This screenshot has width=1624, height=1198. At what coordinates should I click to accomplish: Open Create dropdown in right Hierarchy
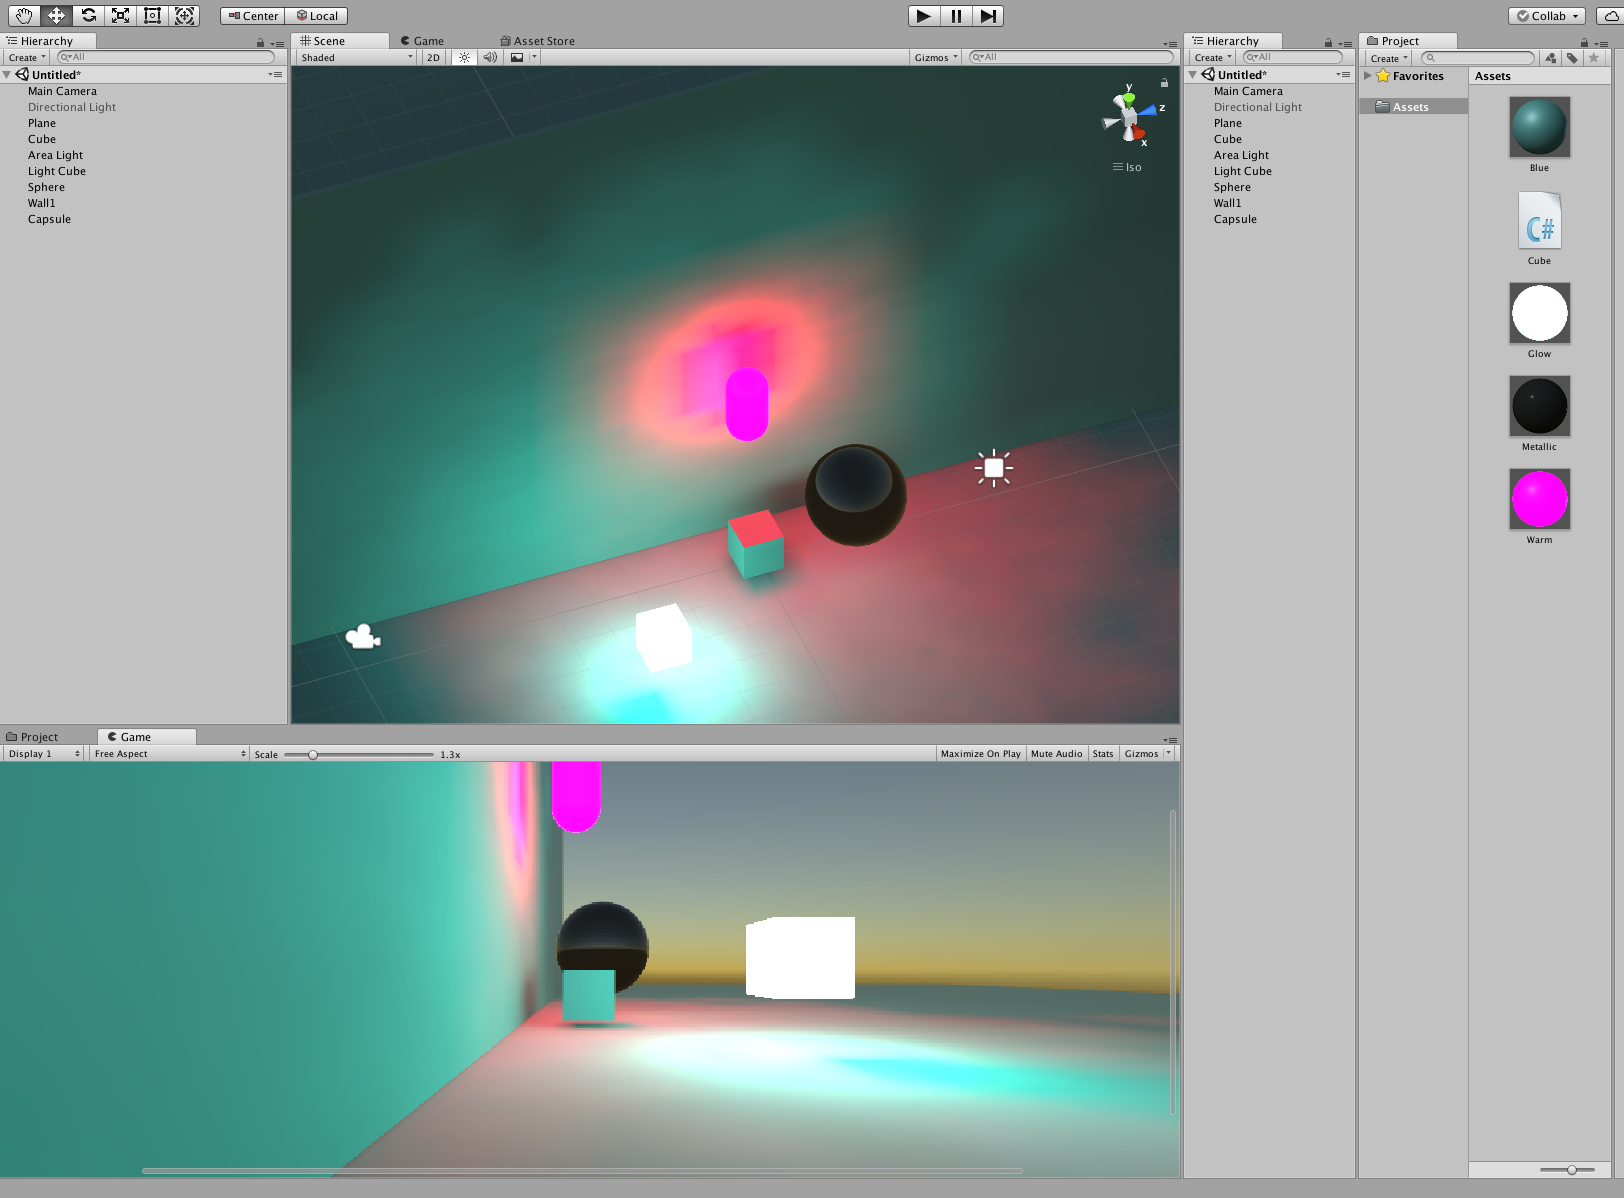[1213, 58]
